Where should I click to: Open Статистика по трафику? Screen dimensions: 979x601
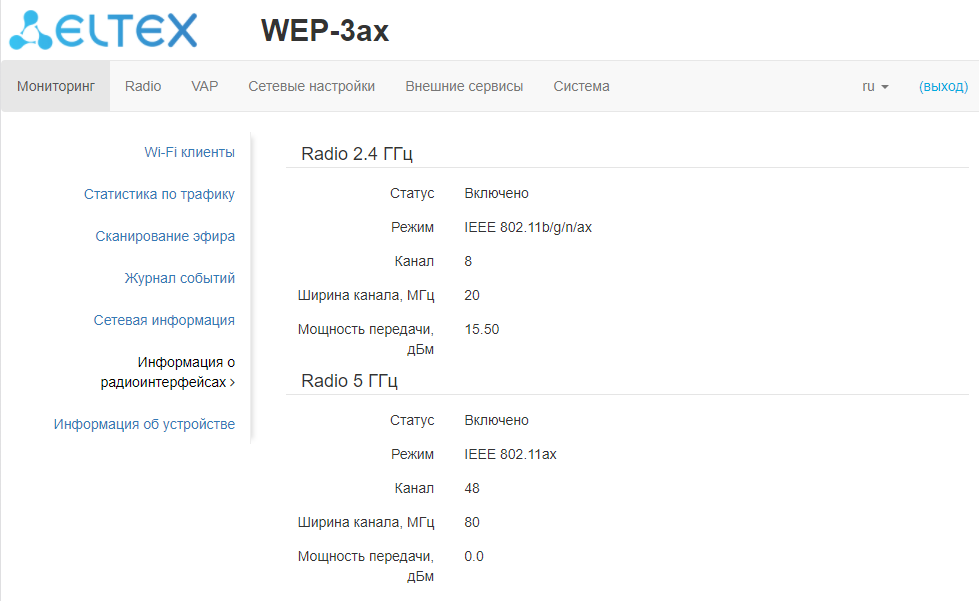coord(159,194)
